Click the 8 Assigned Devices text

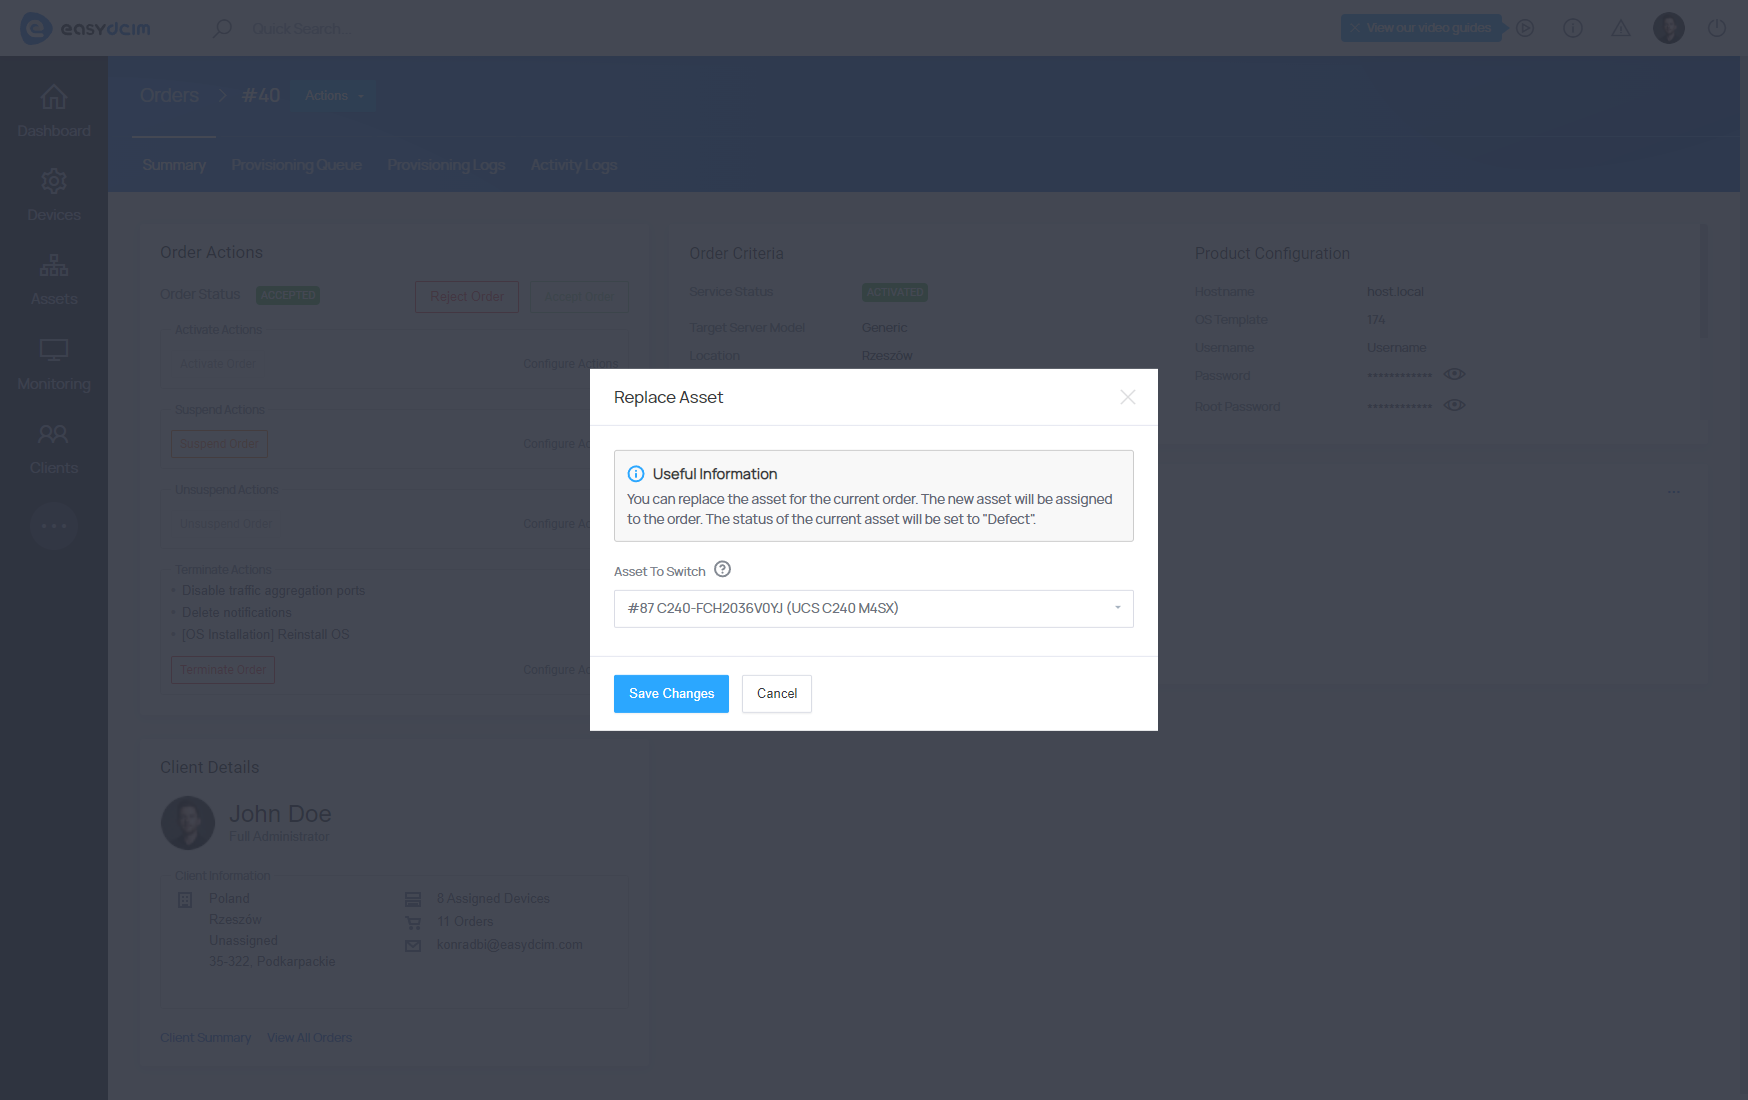(x=493, y=899)
